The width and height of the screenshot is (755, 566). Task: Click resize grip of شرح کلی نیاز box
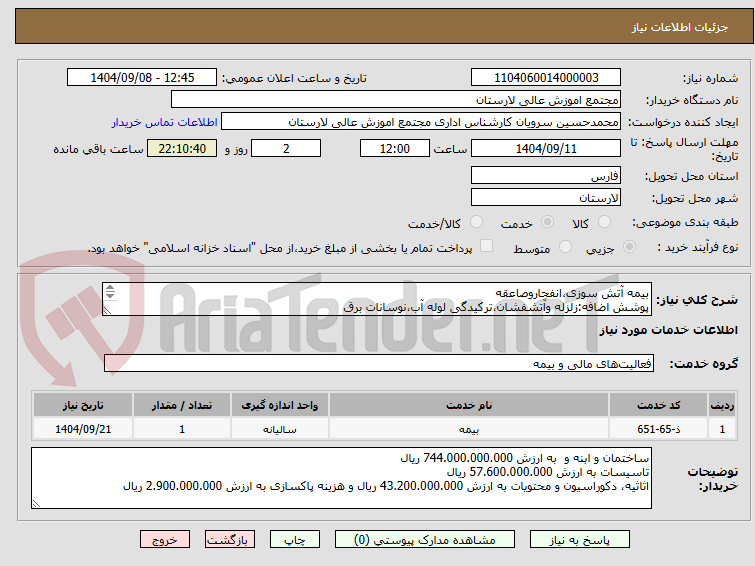pos(107,311)
